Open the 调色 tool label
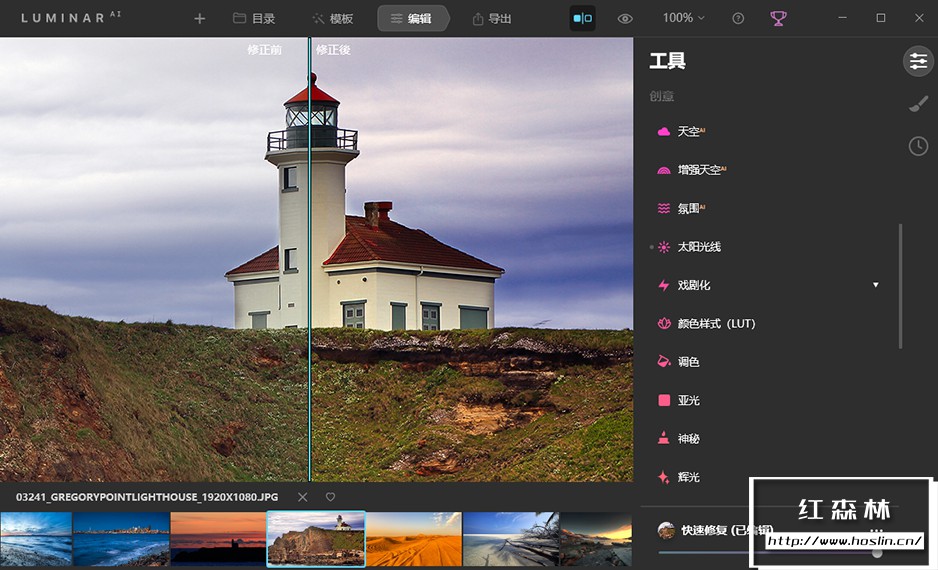The width and height of the screenshot is (938, 570). coord(688,362)
